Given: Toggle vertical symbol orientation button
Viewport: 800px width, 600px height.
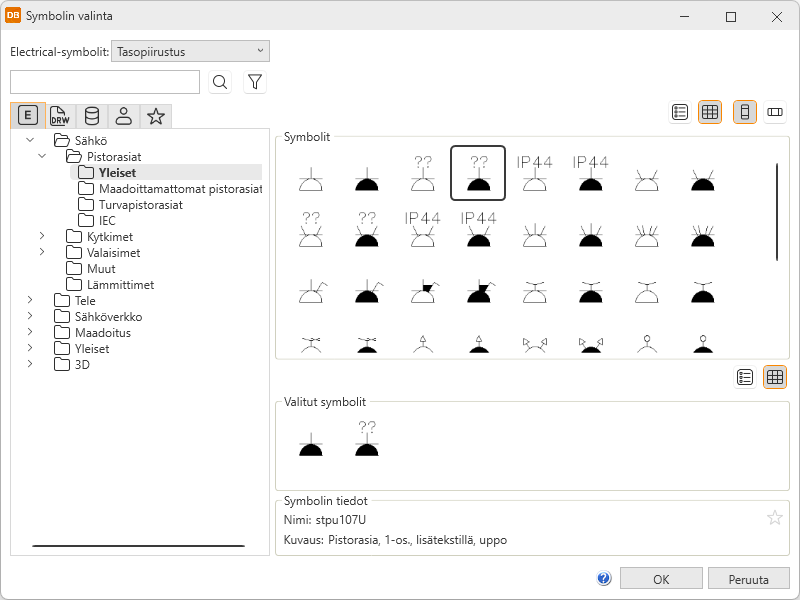Looking at the screenshot, I should pos(744,112).
